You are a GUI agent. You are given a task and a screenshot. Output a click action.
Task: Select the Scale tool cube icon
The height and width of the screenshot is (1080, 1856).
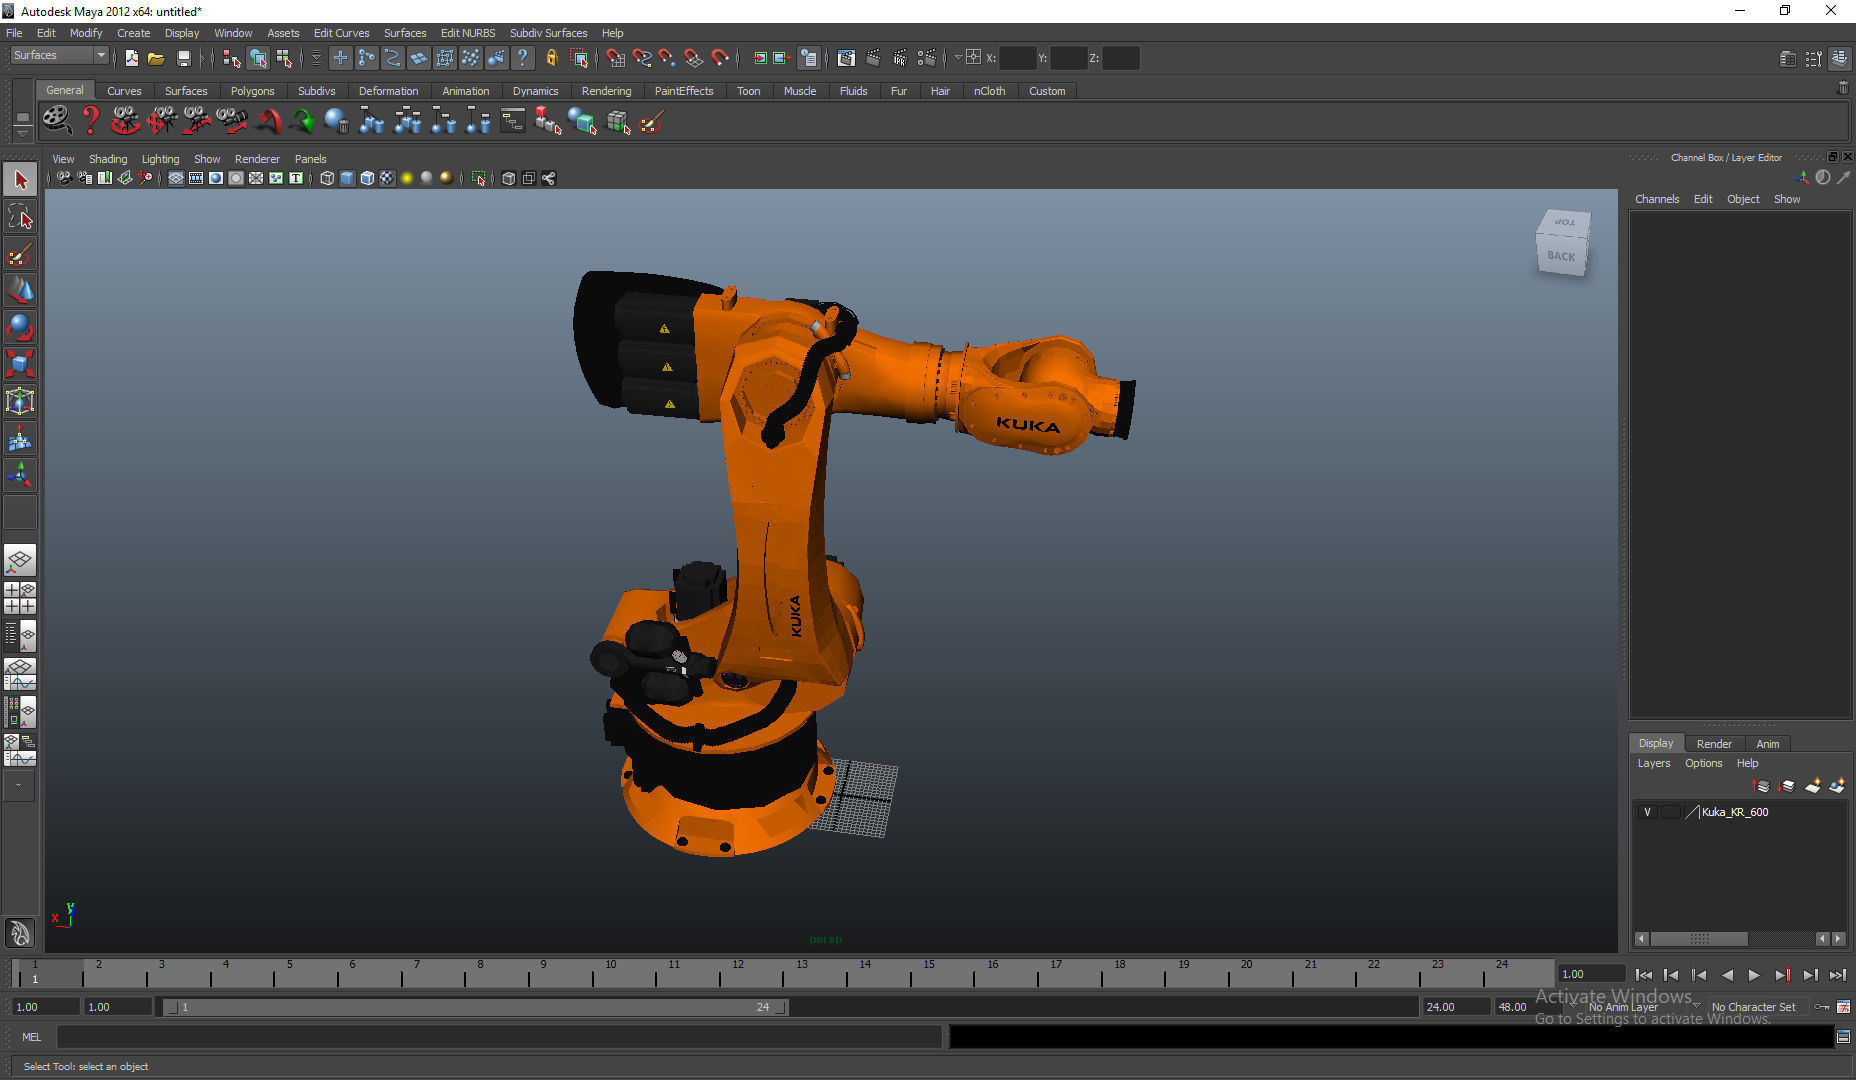point(20,364)
